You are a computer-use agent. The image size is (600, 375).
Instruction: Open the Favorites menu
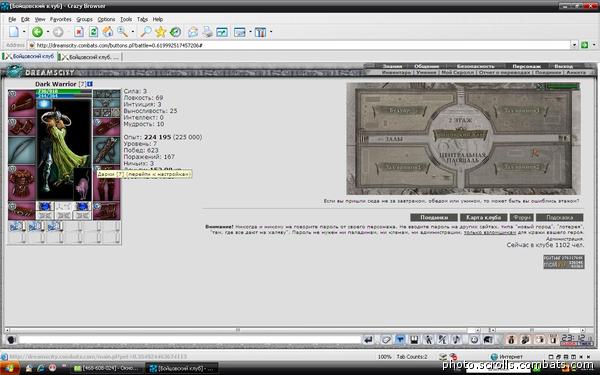click(x=60, y=19)
